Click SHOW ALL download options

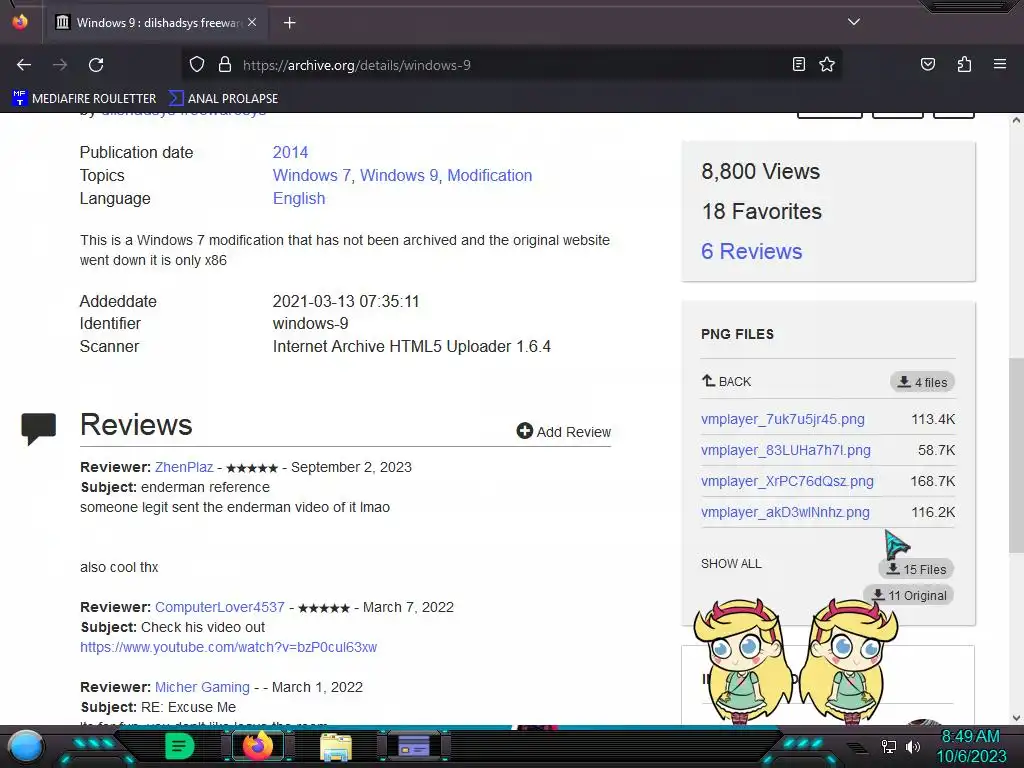click(731, 564)
